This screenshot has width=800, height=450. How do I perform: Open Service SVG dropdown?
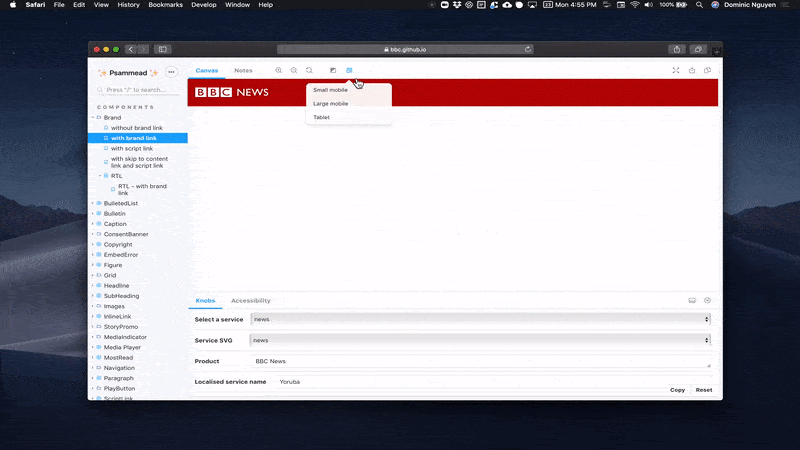tap(480, 340)
